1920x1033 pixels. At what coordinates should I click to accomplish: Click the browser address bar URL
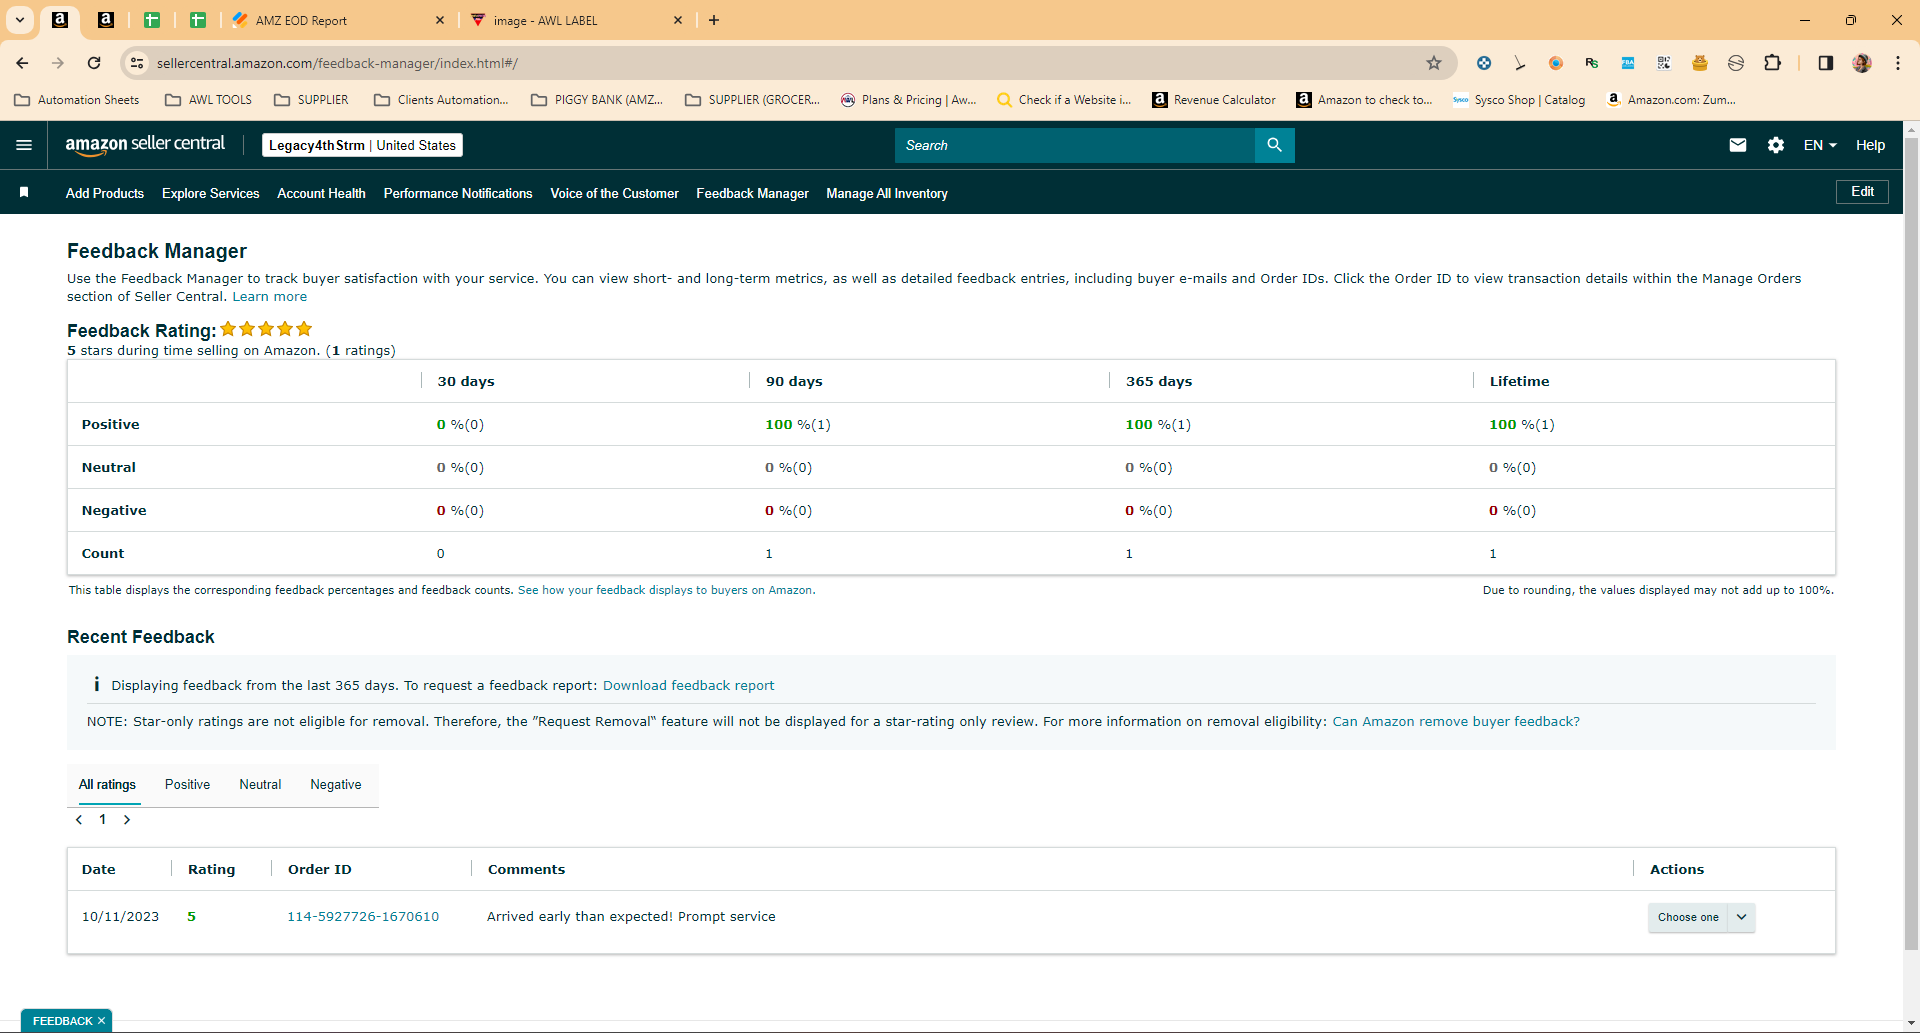[337, 63]
